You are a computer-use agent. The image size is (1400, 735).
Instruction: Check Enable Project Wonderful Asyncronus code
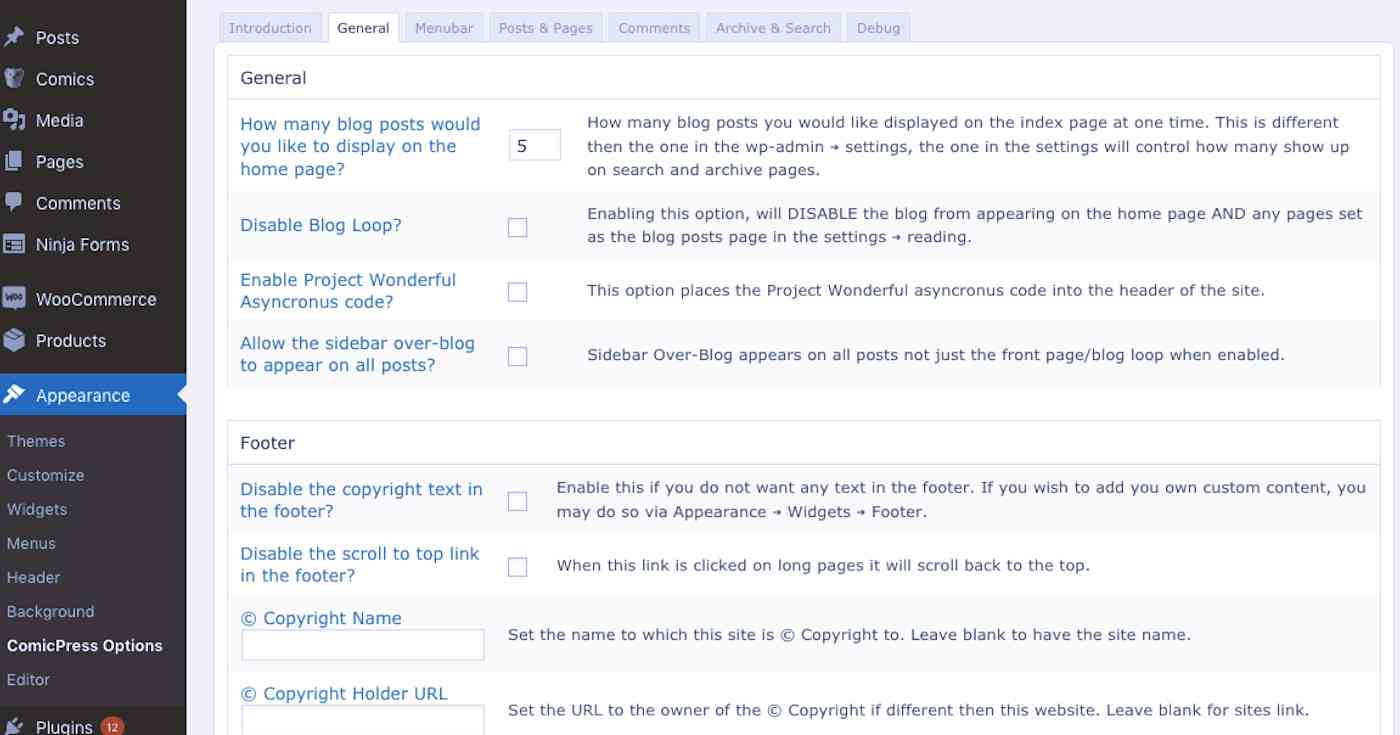coord(517,291)
